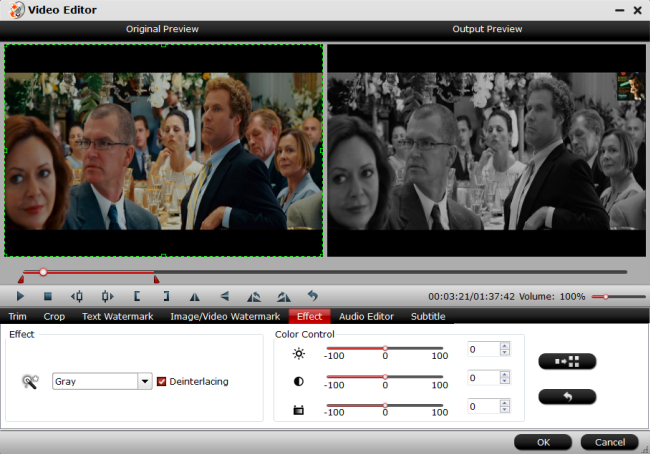Screen dimensions: 650x454
Task: Click the saturation value input field
Action: 484,406
